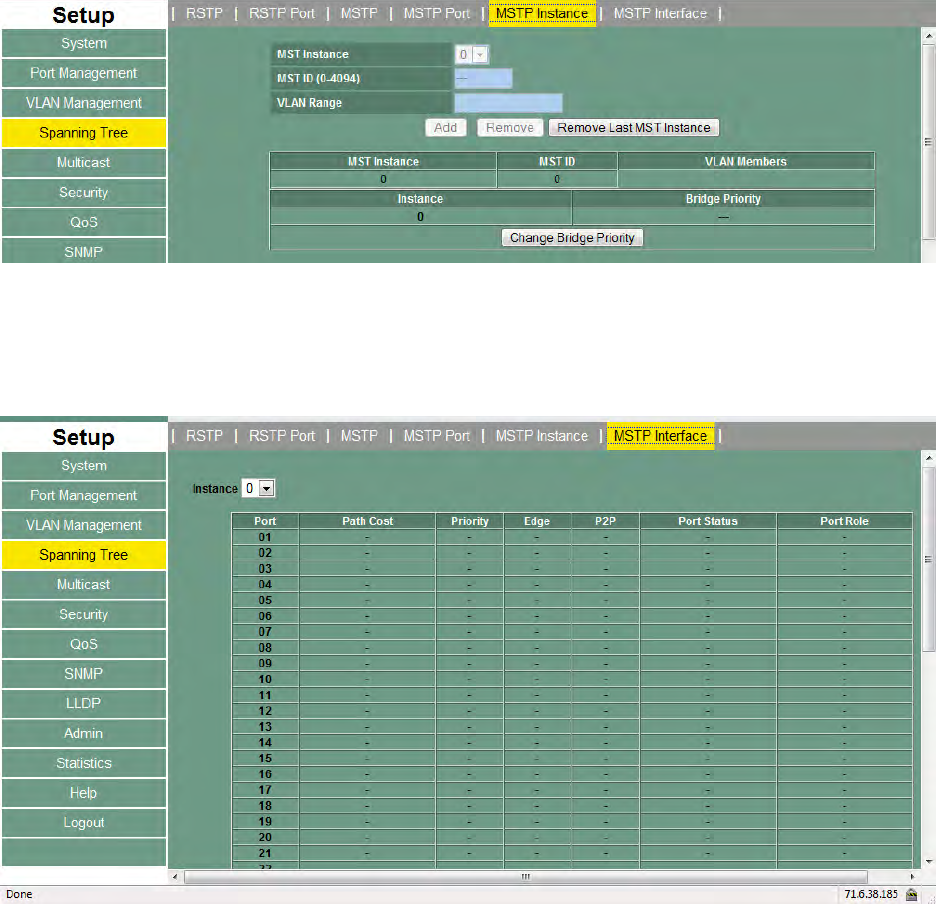
Task: Click Port 21 row in interface table
Action: 572,853
